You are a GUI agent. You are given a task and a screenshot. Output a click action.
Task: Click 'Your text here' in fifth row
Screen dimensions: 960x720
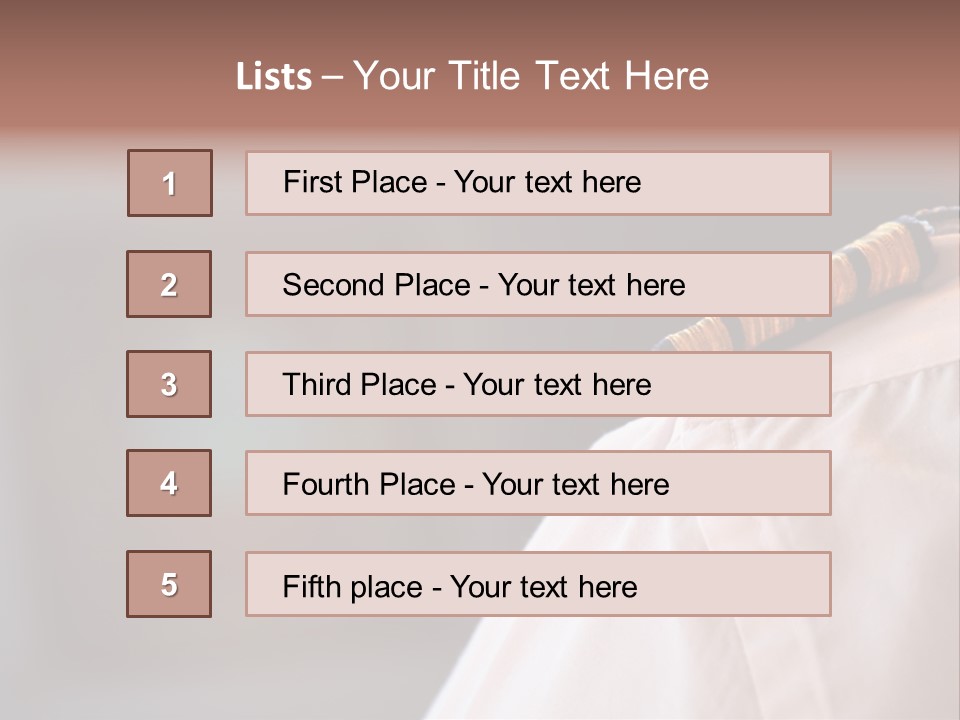point(543,586)
